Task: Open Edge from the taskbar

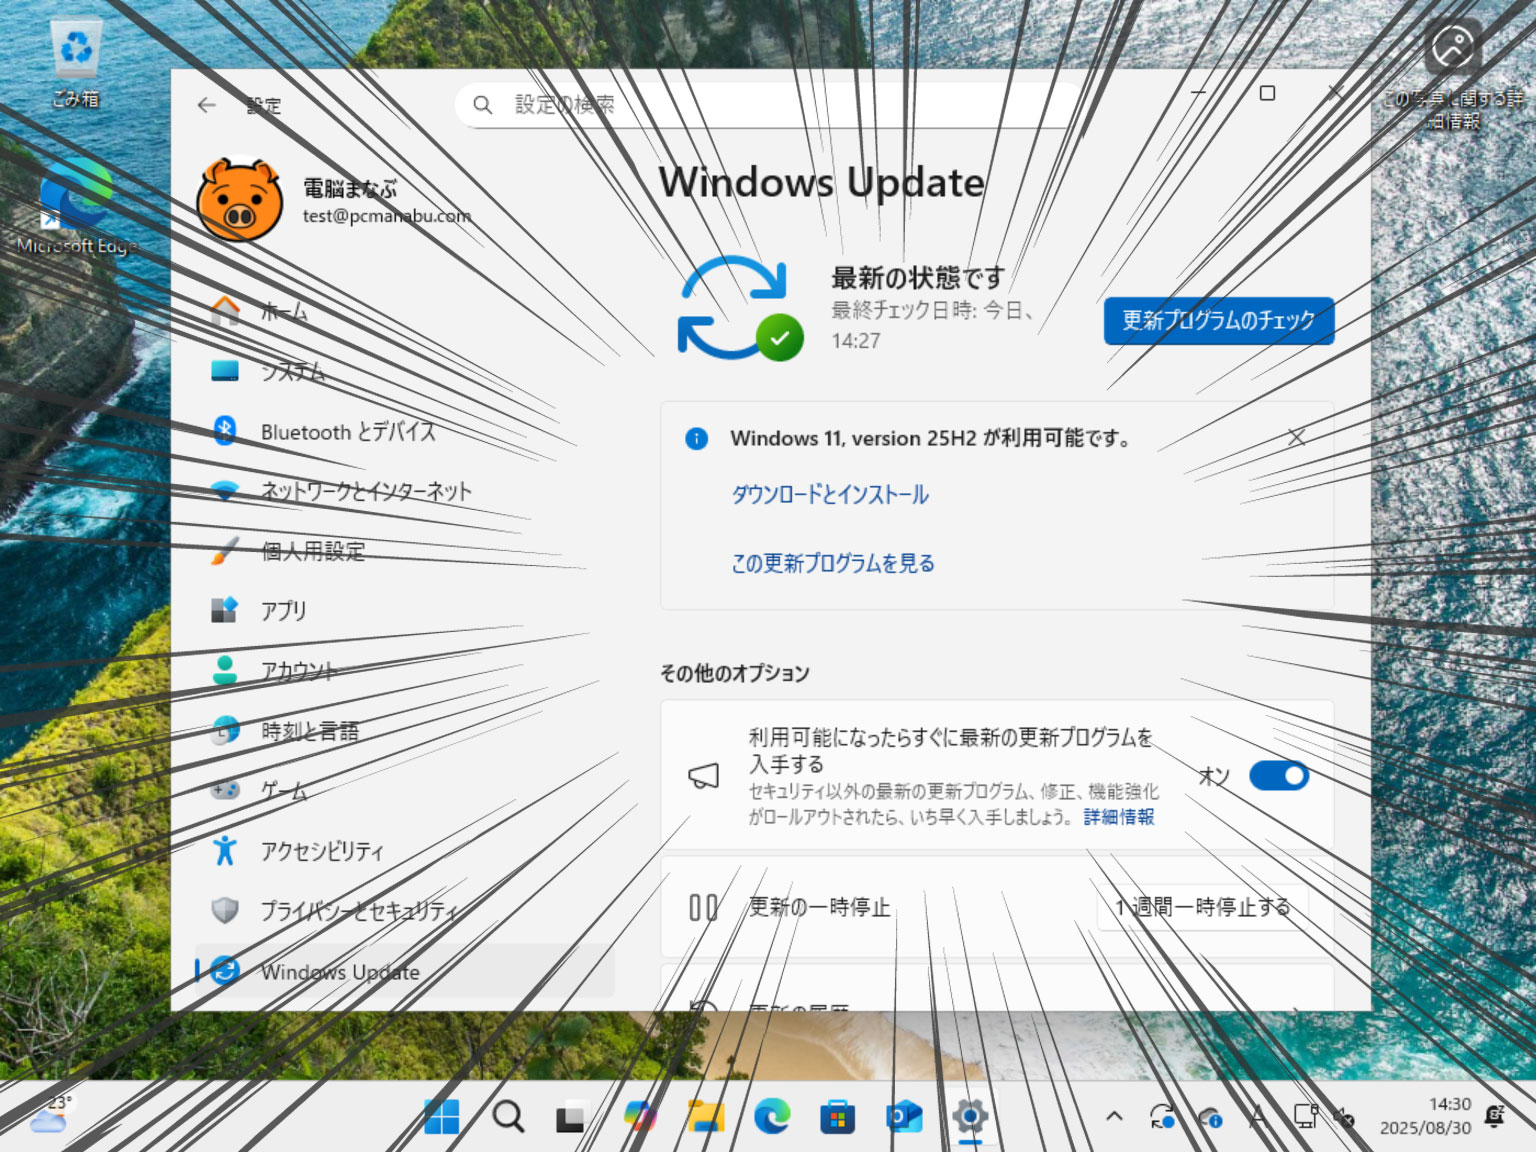Action: point(772,1116)
